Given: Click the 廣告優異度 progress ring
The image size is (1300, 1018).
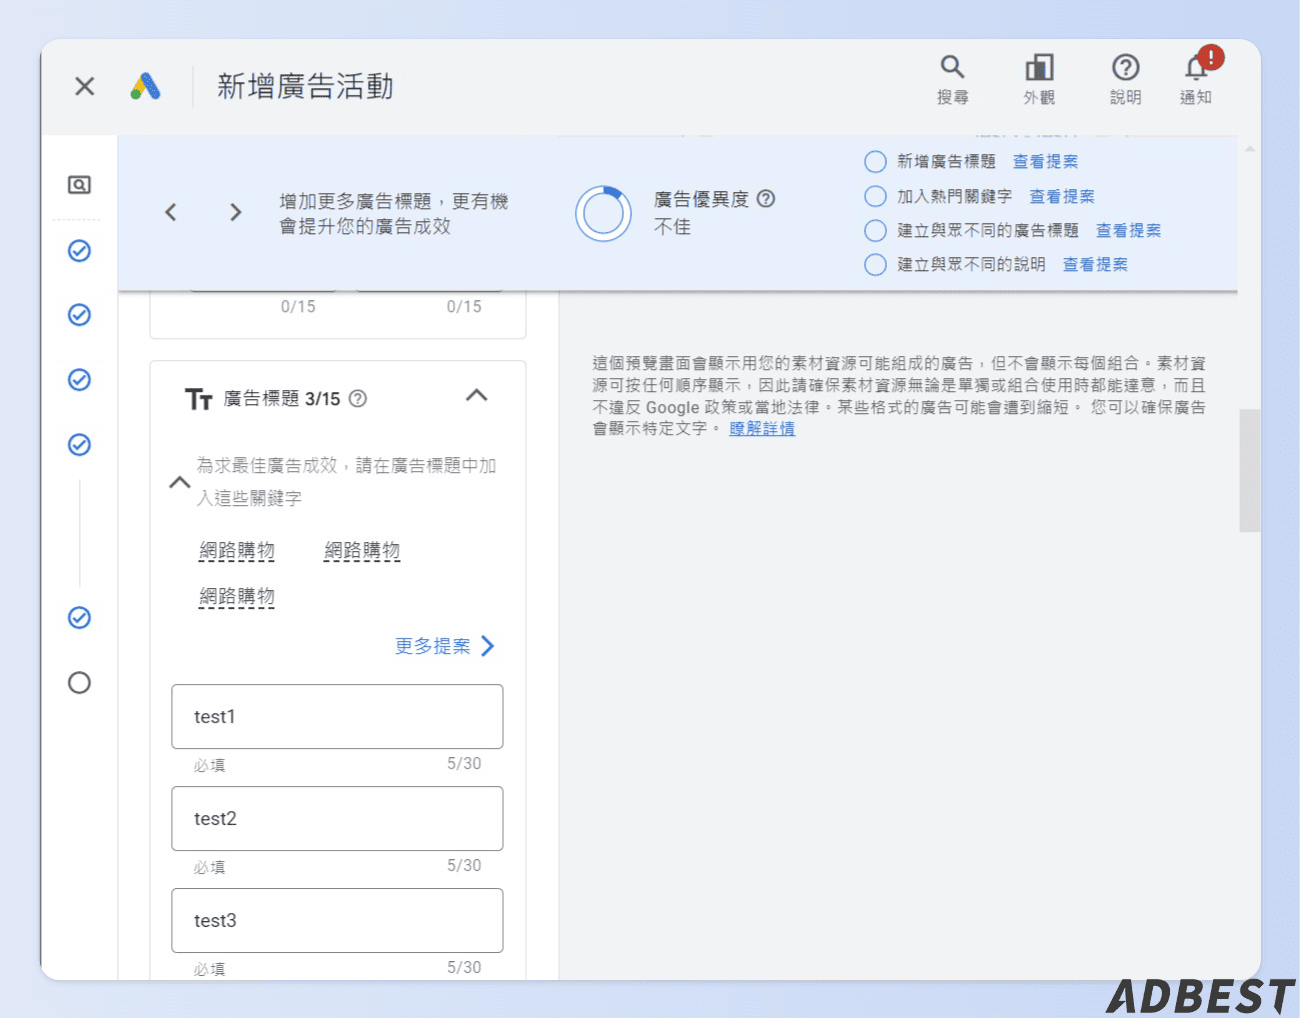Looking at the screenshot, I should pyautogui.click(x=604, y=213).
